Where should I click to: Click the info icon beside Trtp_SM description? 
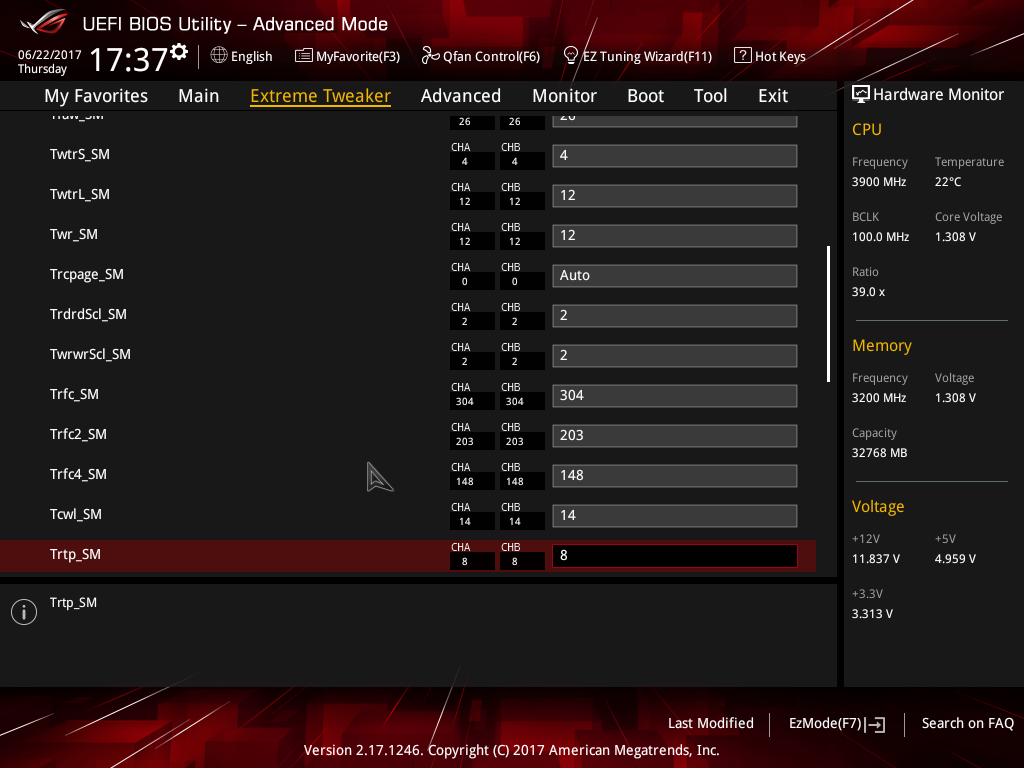24,612
